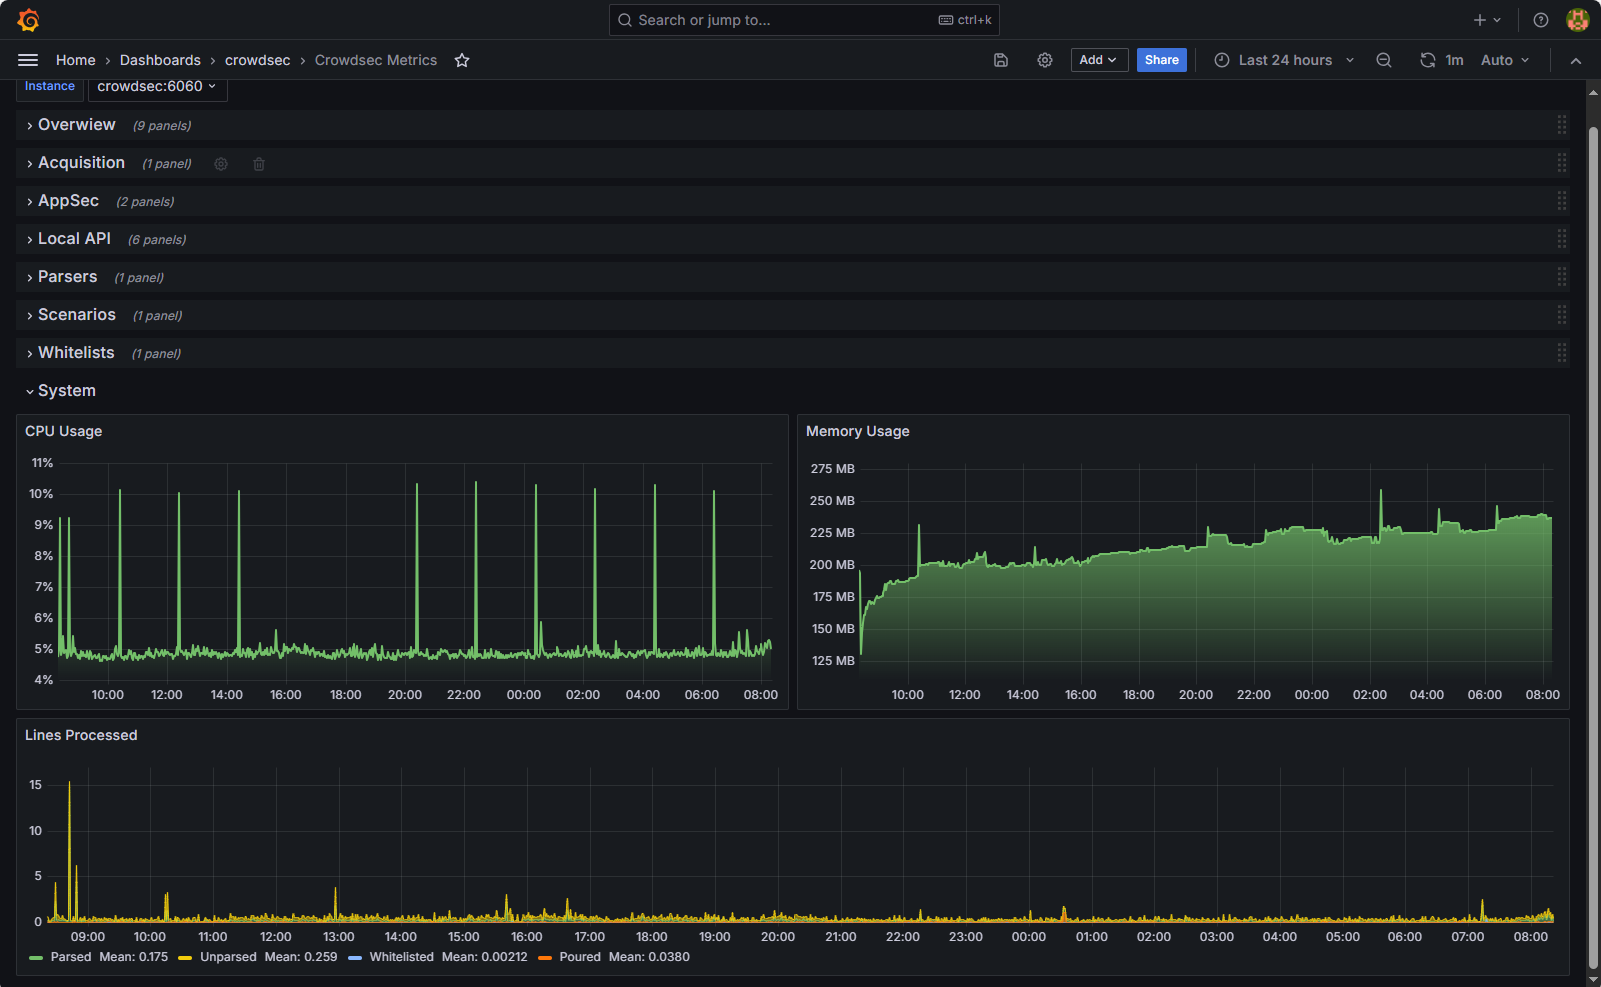Click the Grafana logo

click(28, 19)
